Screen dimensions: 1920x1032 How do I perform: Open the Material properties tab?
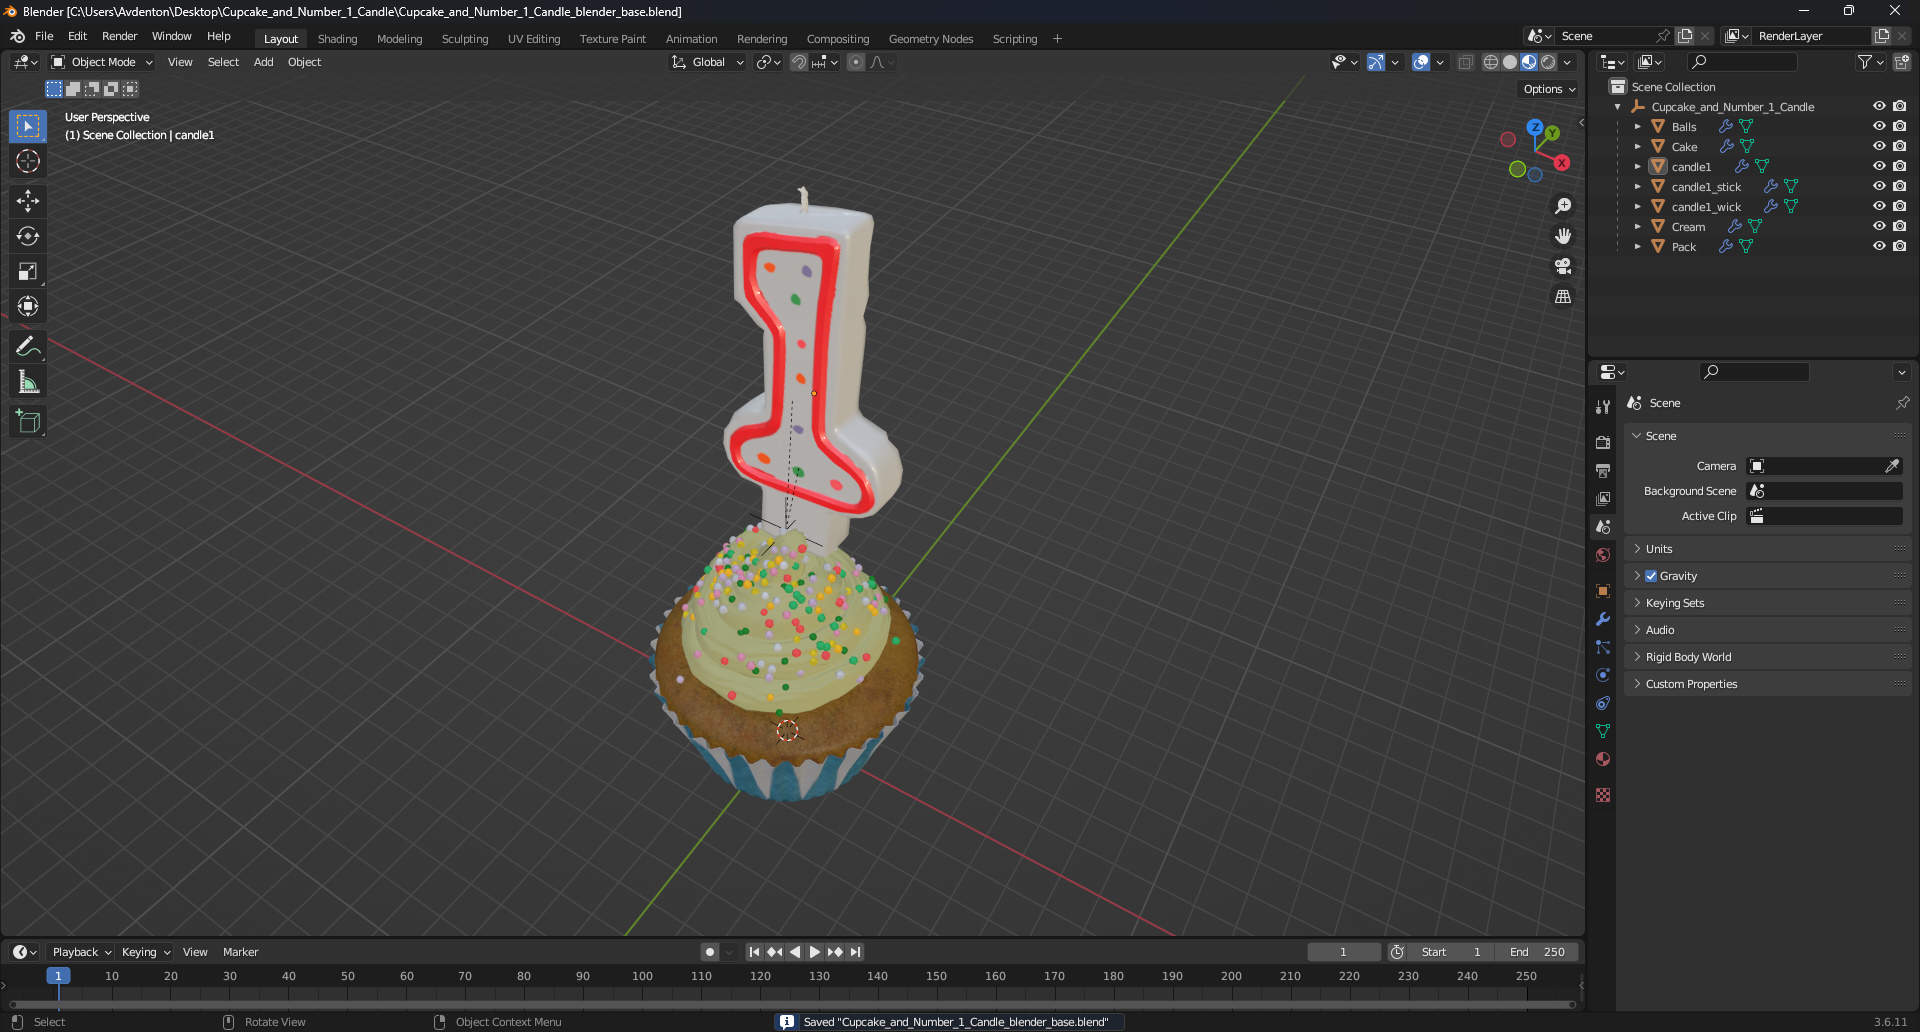pos(1603,759)
